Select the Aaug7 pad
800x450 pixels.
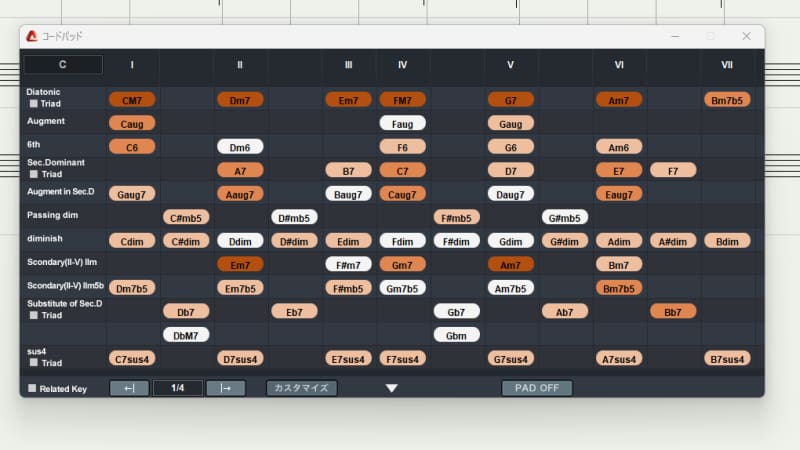240,194
